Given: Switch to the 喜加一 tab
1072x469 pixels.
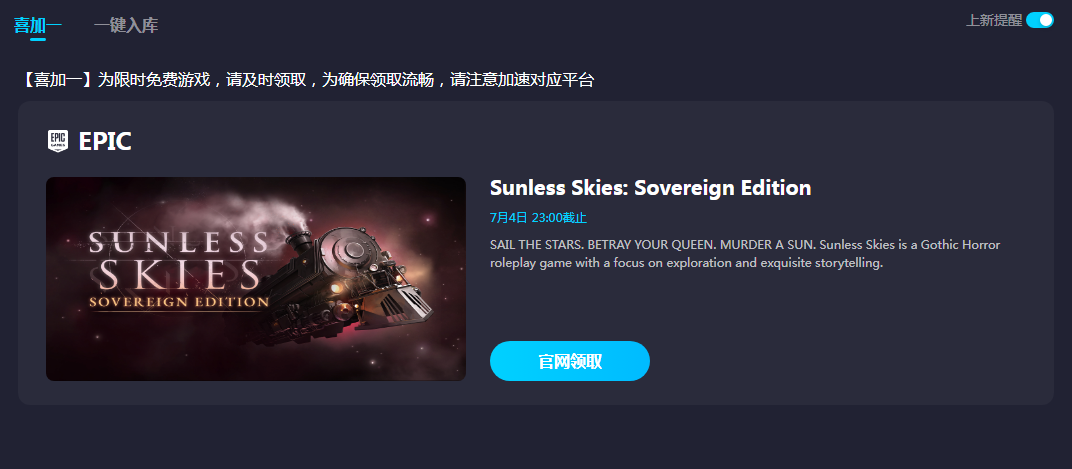Looking at the screenshot, I should pos(38,26).
